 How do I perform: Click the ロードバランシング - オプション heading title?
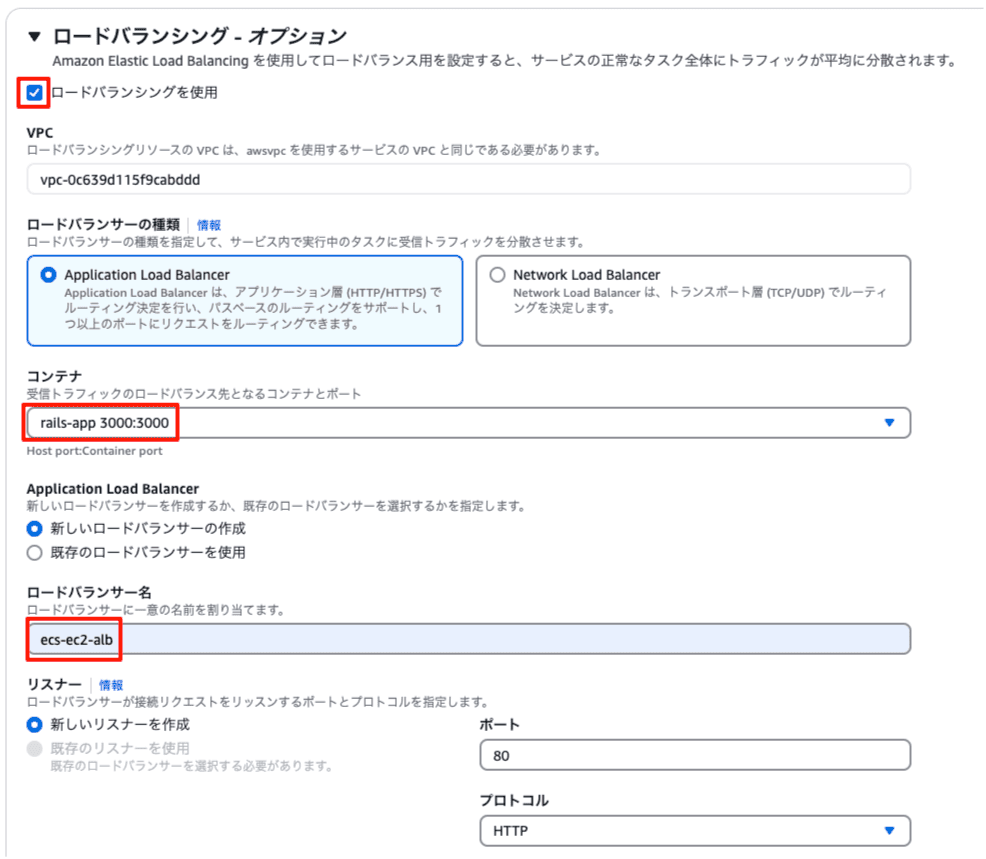pyautogui.click(x=199, y=37)
